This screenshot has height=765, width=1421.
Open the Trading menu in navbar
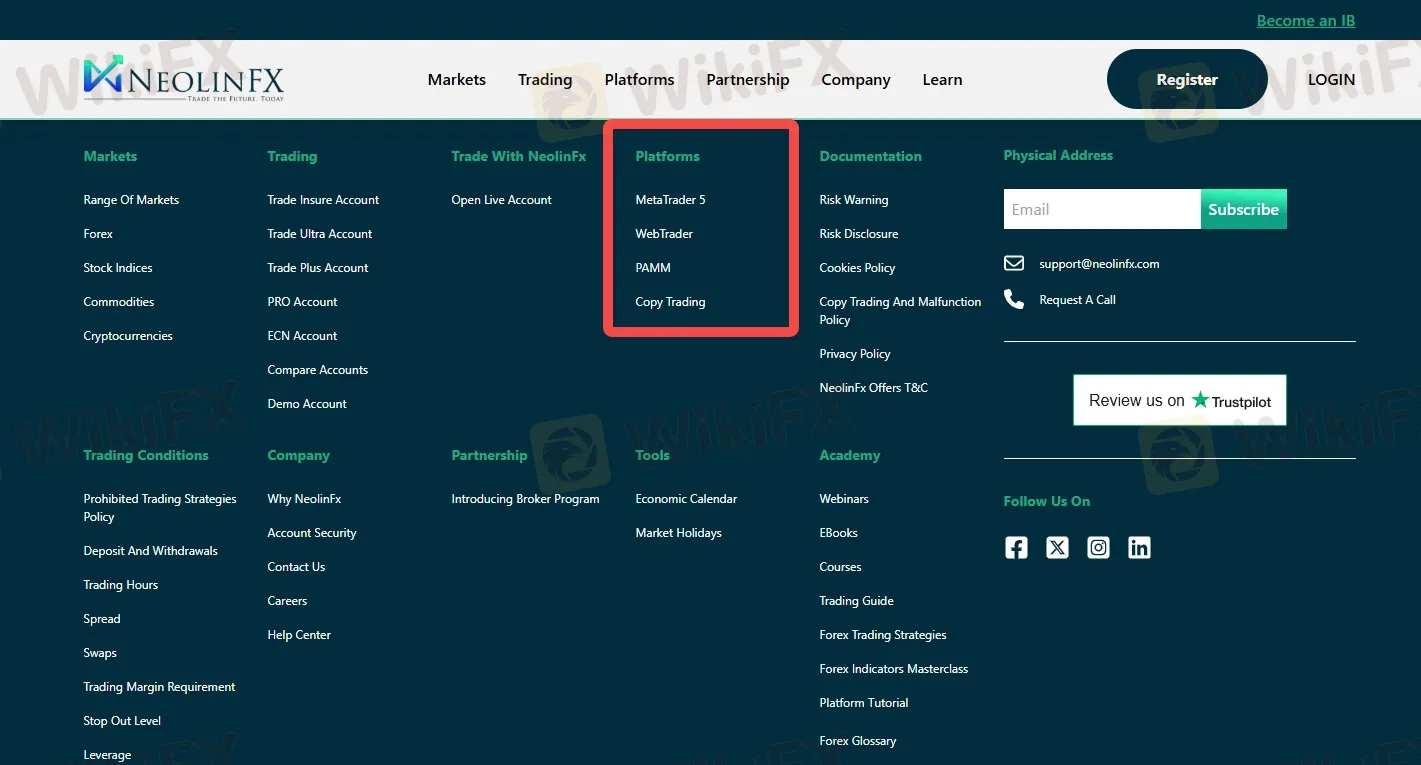point(545,80)
